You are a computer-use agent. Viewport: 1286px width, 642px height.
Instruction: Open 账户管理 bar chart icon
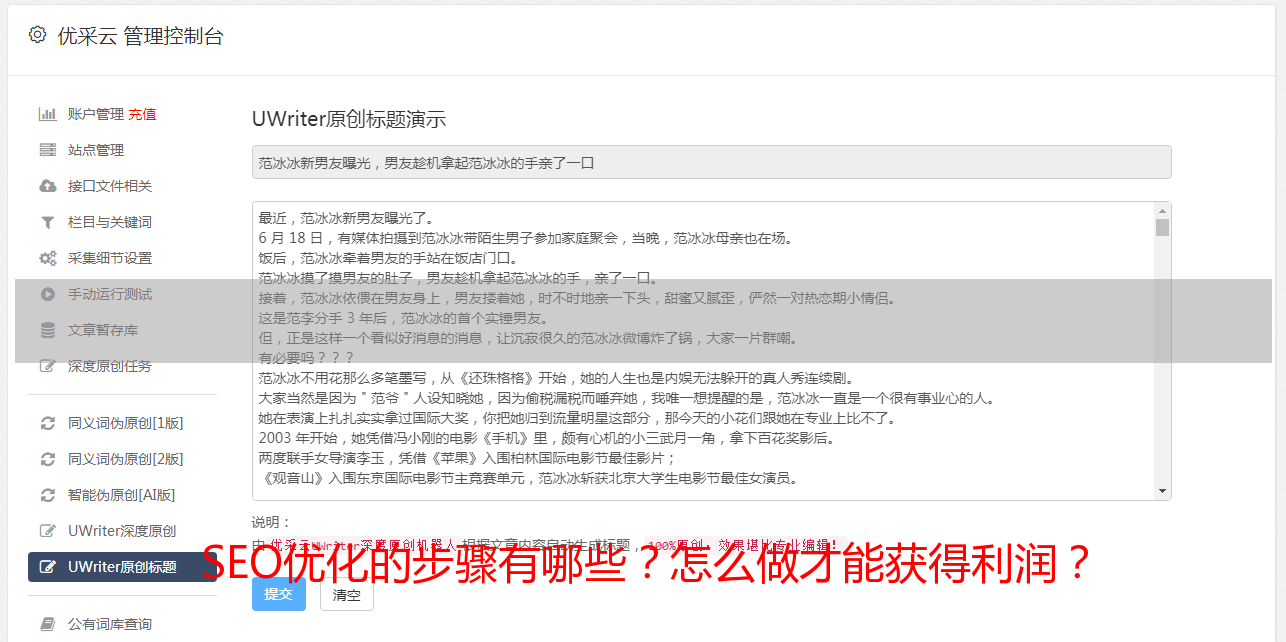tap(47, 114)
